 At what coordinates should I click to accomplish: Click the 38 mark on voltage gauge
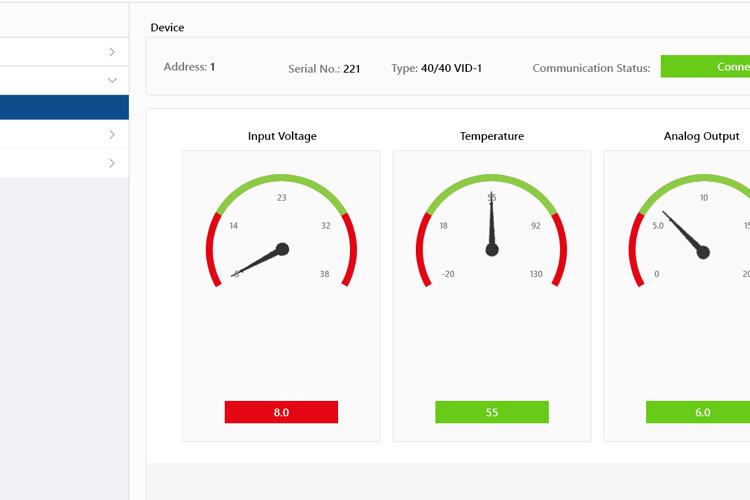point(325,274)
